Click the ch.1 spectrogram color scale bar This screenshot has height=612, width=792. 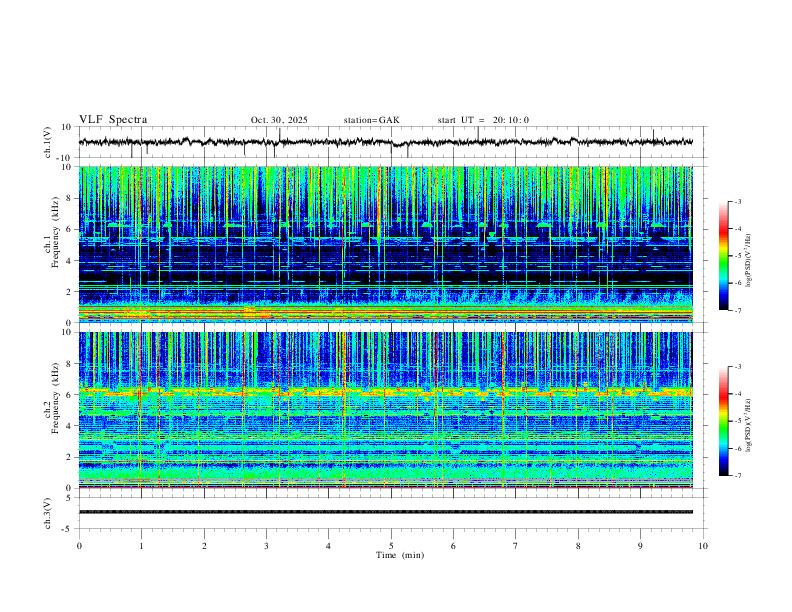point(724,256)
